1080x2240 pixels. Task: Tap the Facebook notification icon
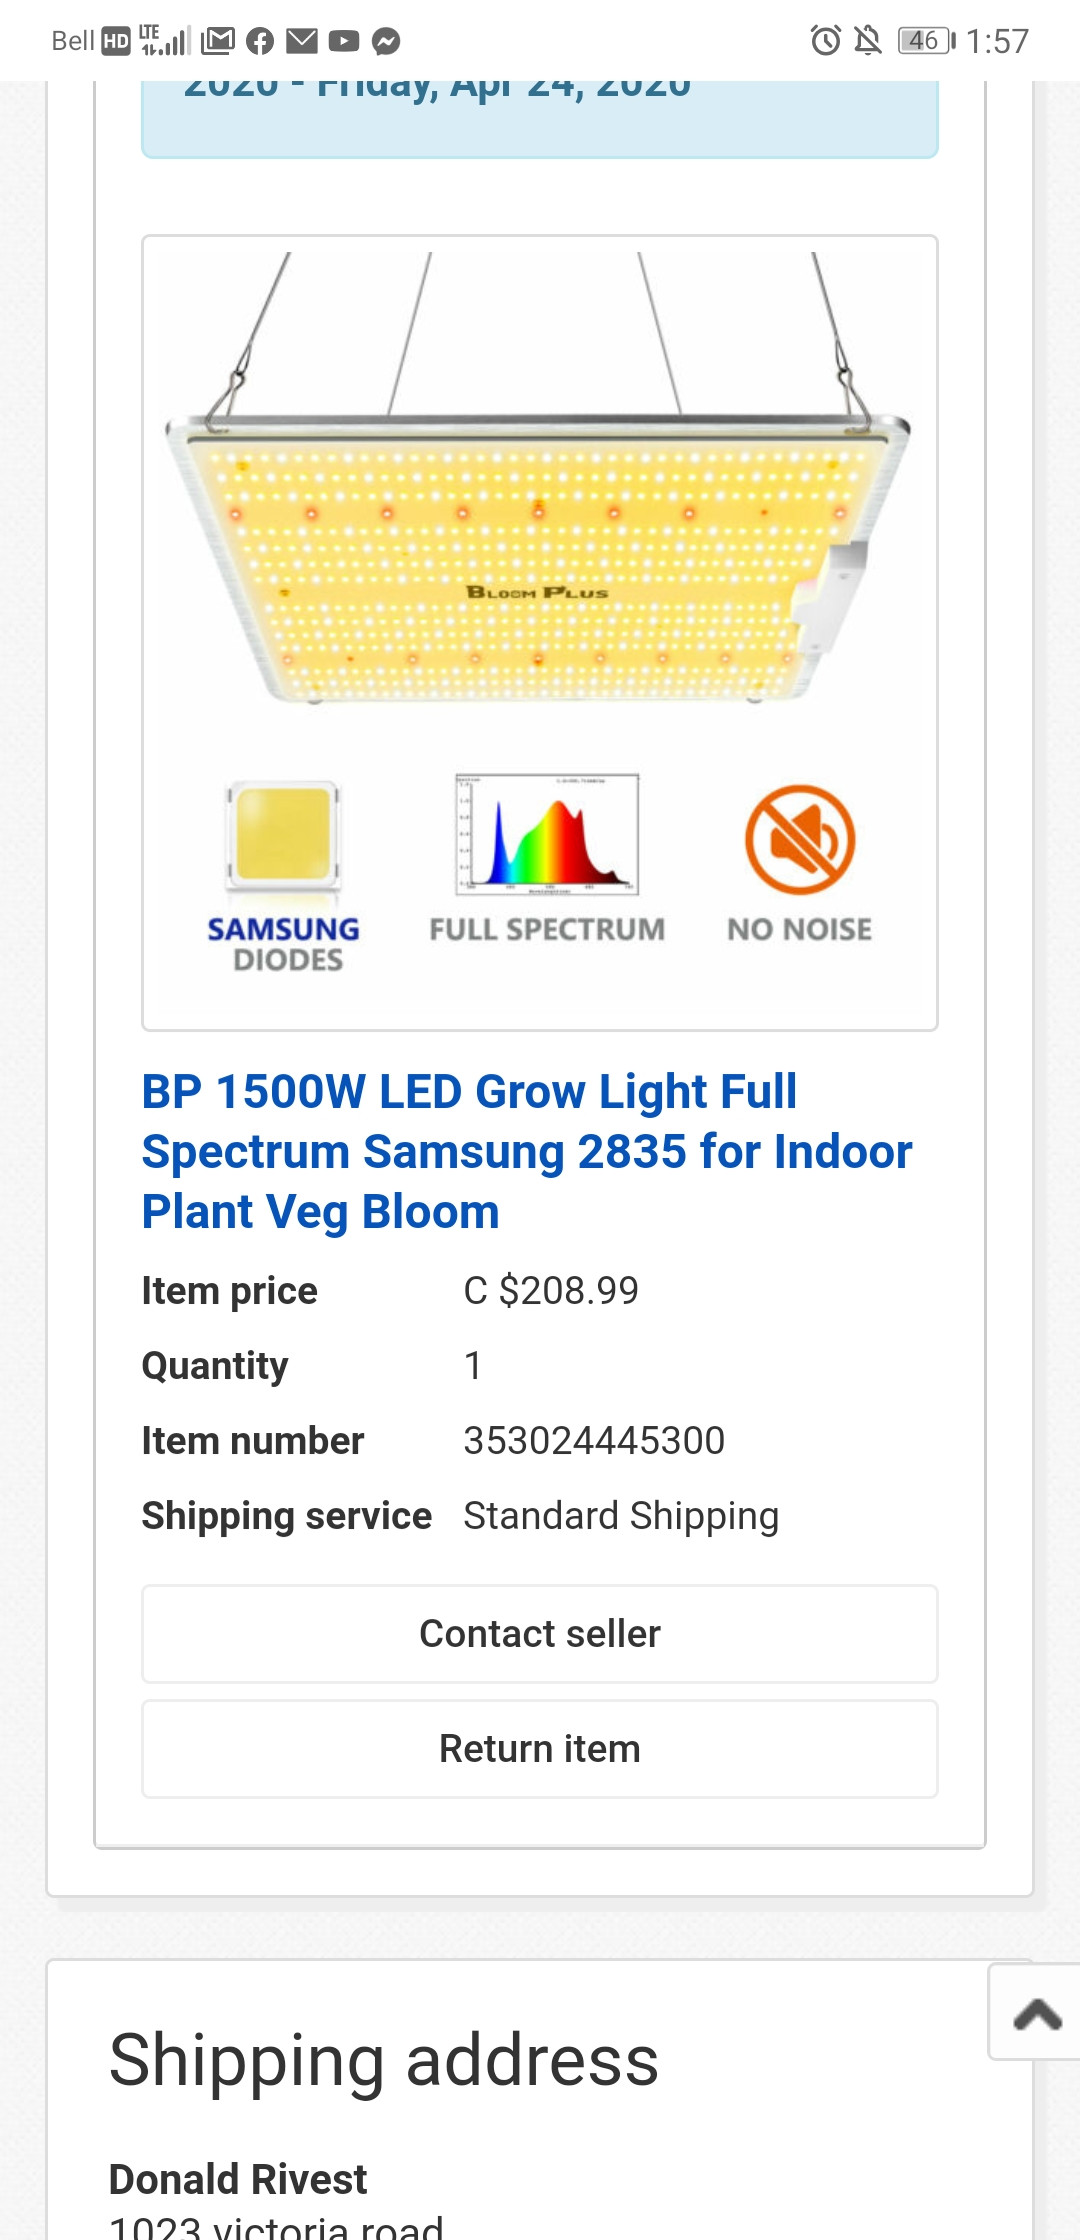tap(260, 41)
